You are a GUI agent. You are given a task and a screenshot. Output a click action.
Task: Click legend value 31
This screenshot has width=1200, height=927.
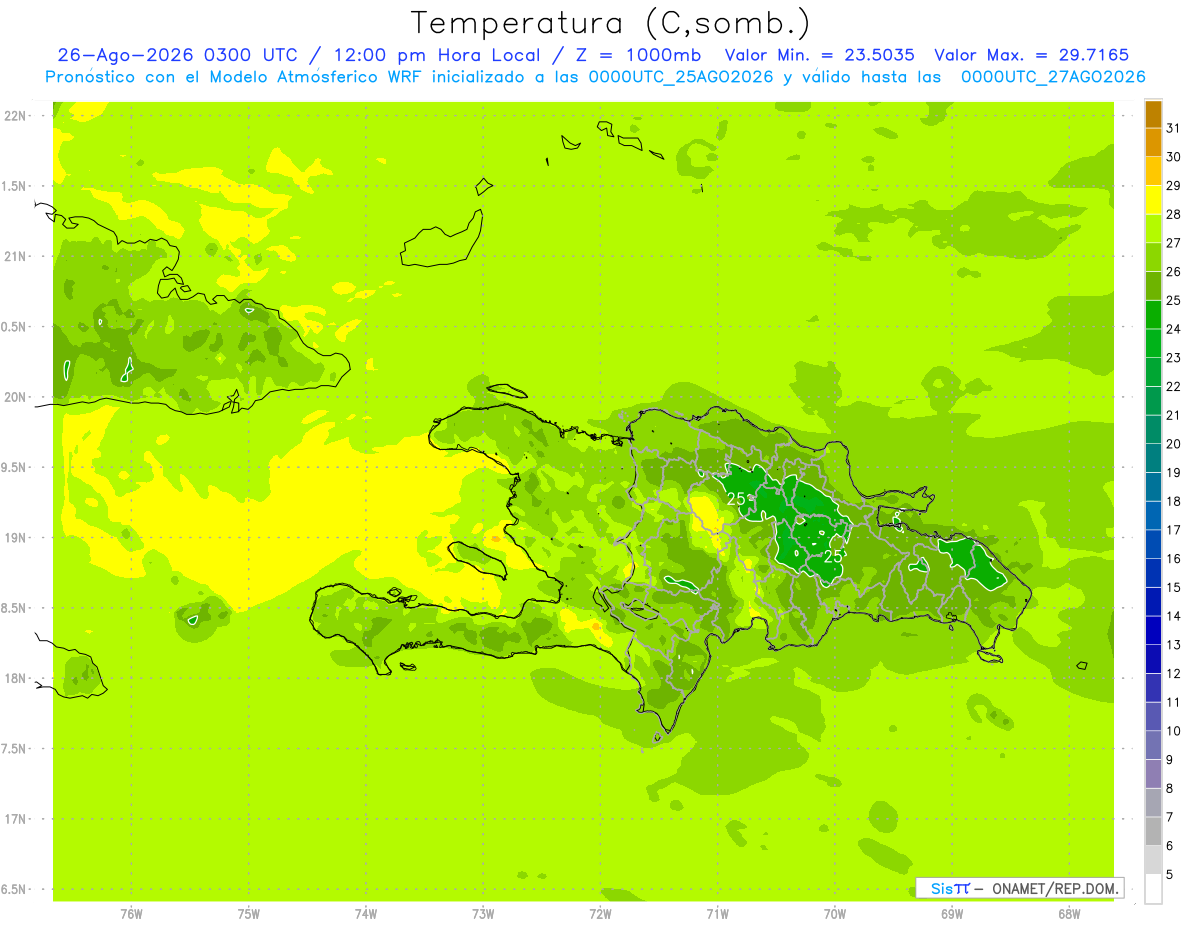(x=1173, y=128)
